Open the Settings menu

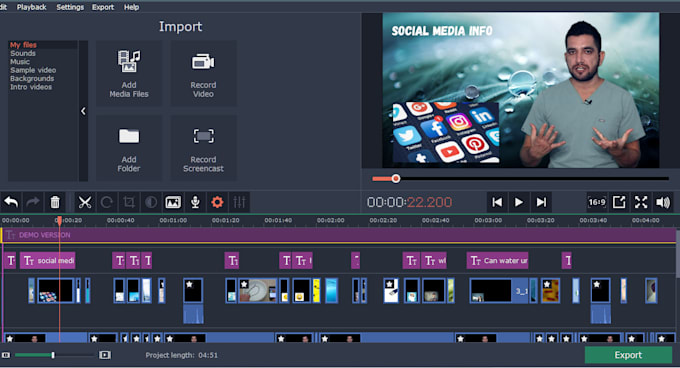tap(70, 7)
